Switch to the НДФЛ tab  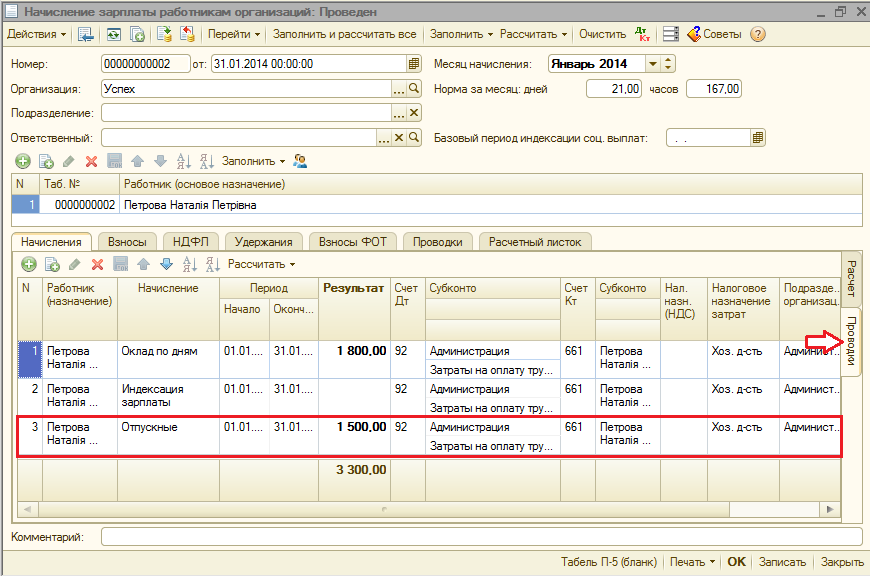190,242
